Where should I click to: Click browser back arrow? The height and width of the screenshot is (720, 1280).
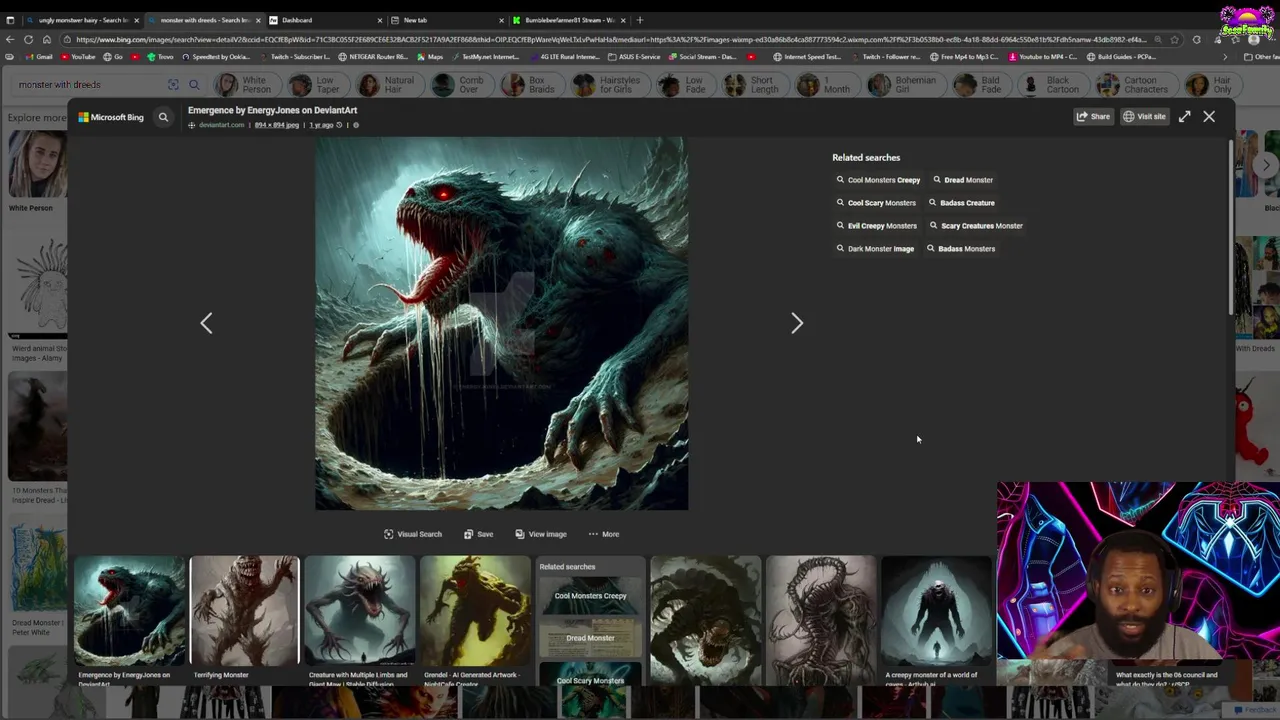click(10, 39)
